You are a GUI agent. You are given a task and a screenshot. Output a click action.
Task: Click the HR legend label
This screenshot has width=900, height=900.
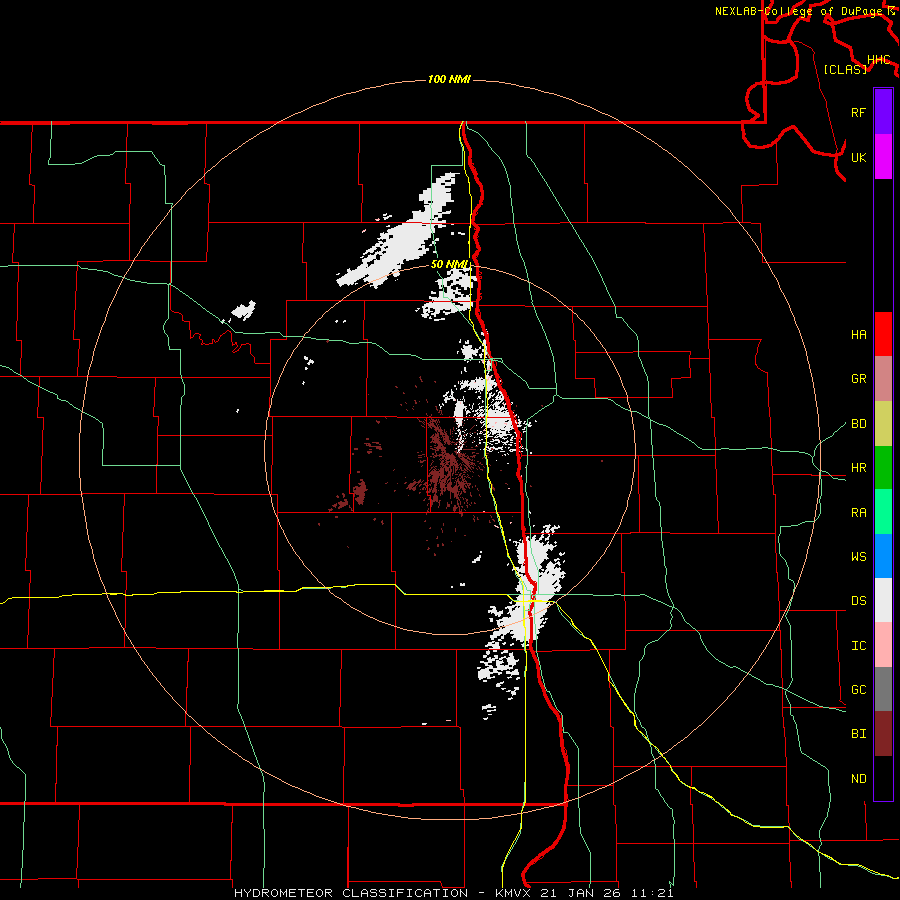[x=858, y=468]
